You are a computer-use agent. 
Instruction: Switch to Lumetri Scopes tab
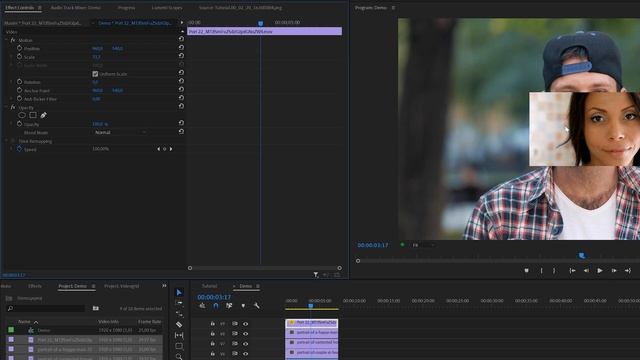coord(167,8)
